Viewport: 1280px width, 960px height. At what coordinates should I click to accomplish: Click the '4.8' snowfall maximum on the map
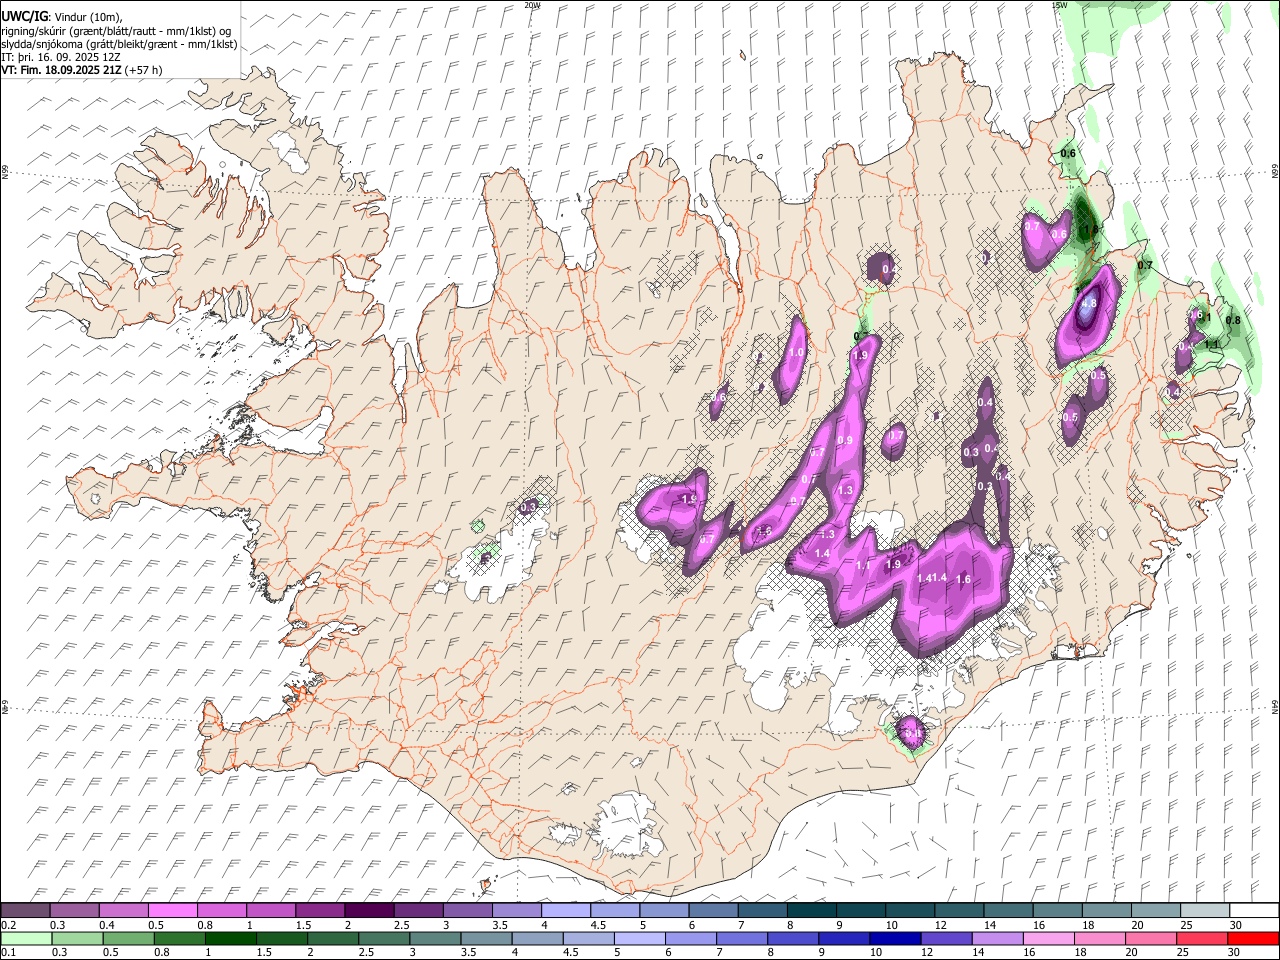[x=1090, y=303]
